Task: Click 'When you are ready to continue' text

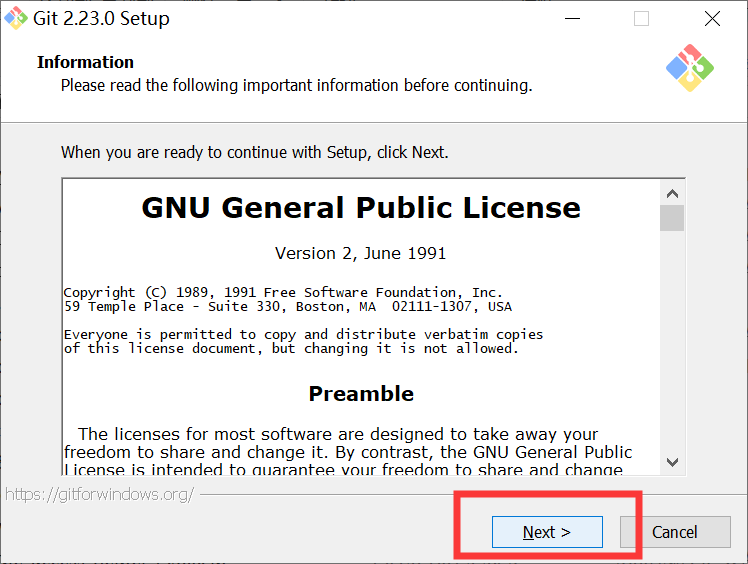Action: [255, 152]
